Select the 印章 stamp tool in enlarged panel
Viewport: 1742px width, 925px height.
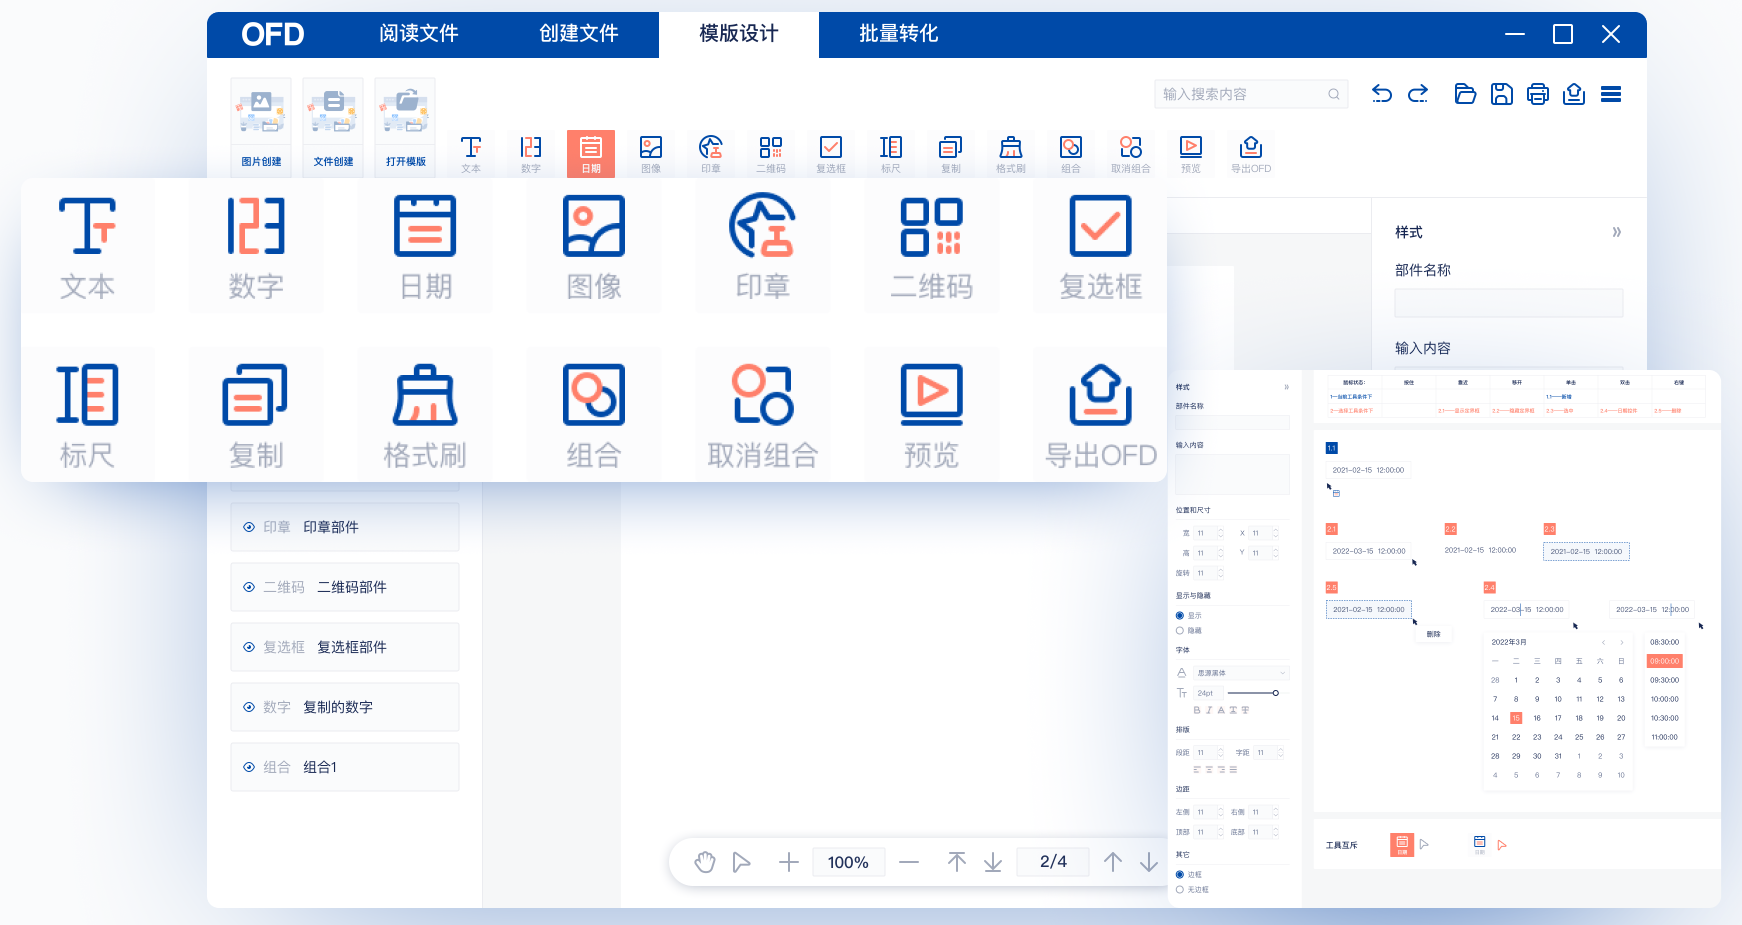point(762,246)
